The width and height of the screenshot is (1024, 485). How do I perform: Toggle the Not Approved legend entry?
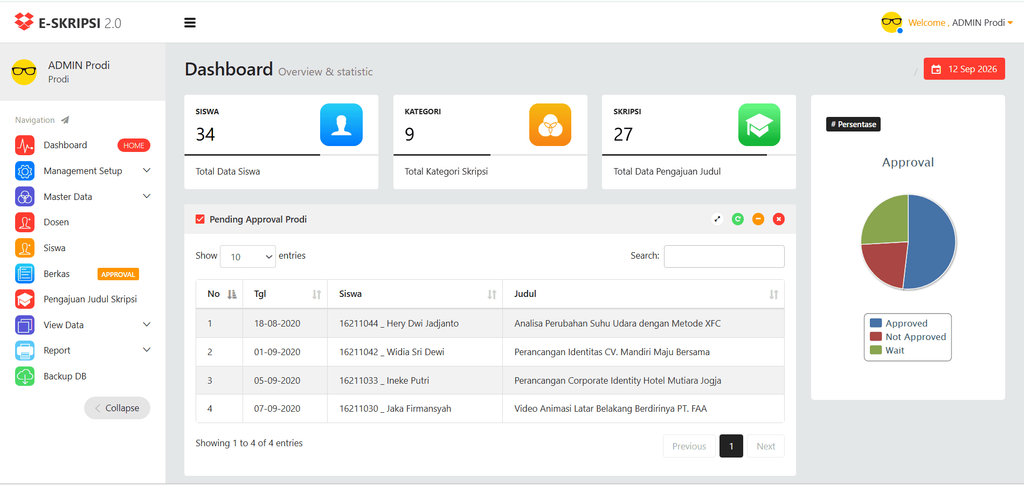click(x=908, y=337)
